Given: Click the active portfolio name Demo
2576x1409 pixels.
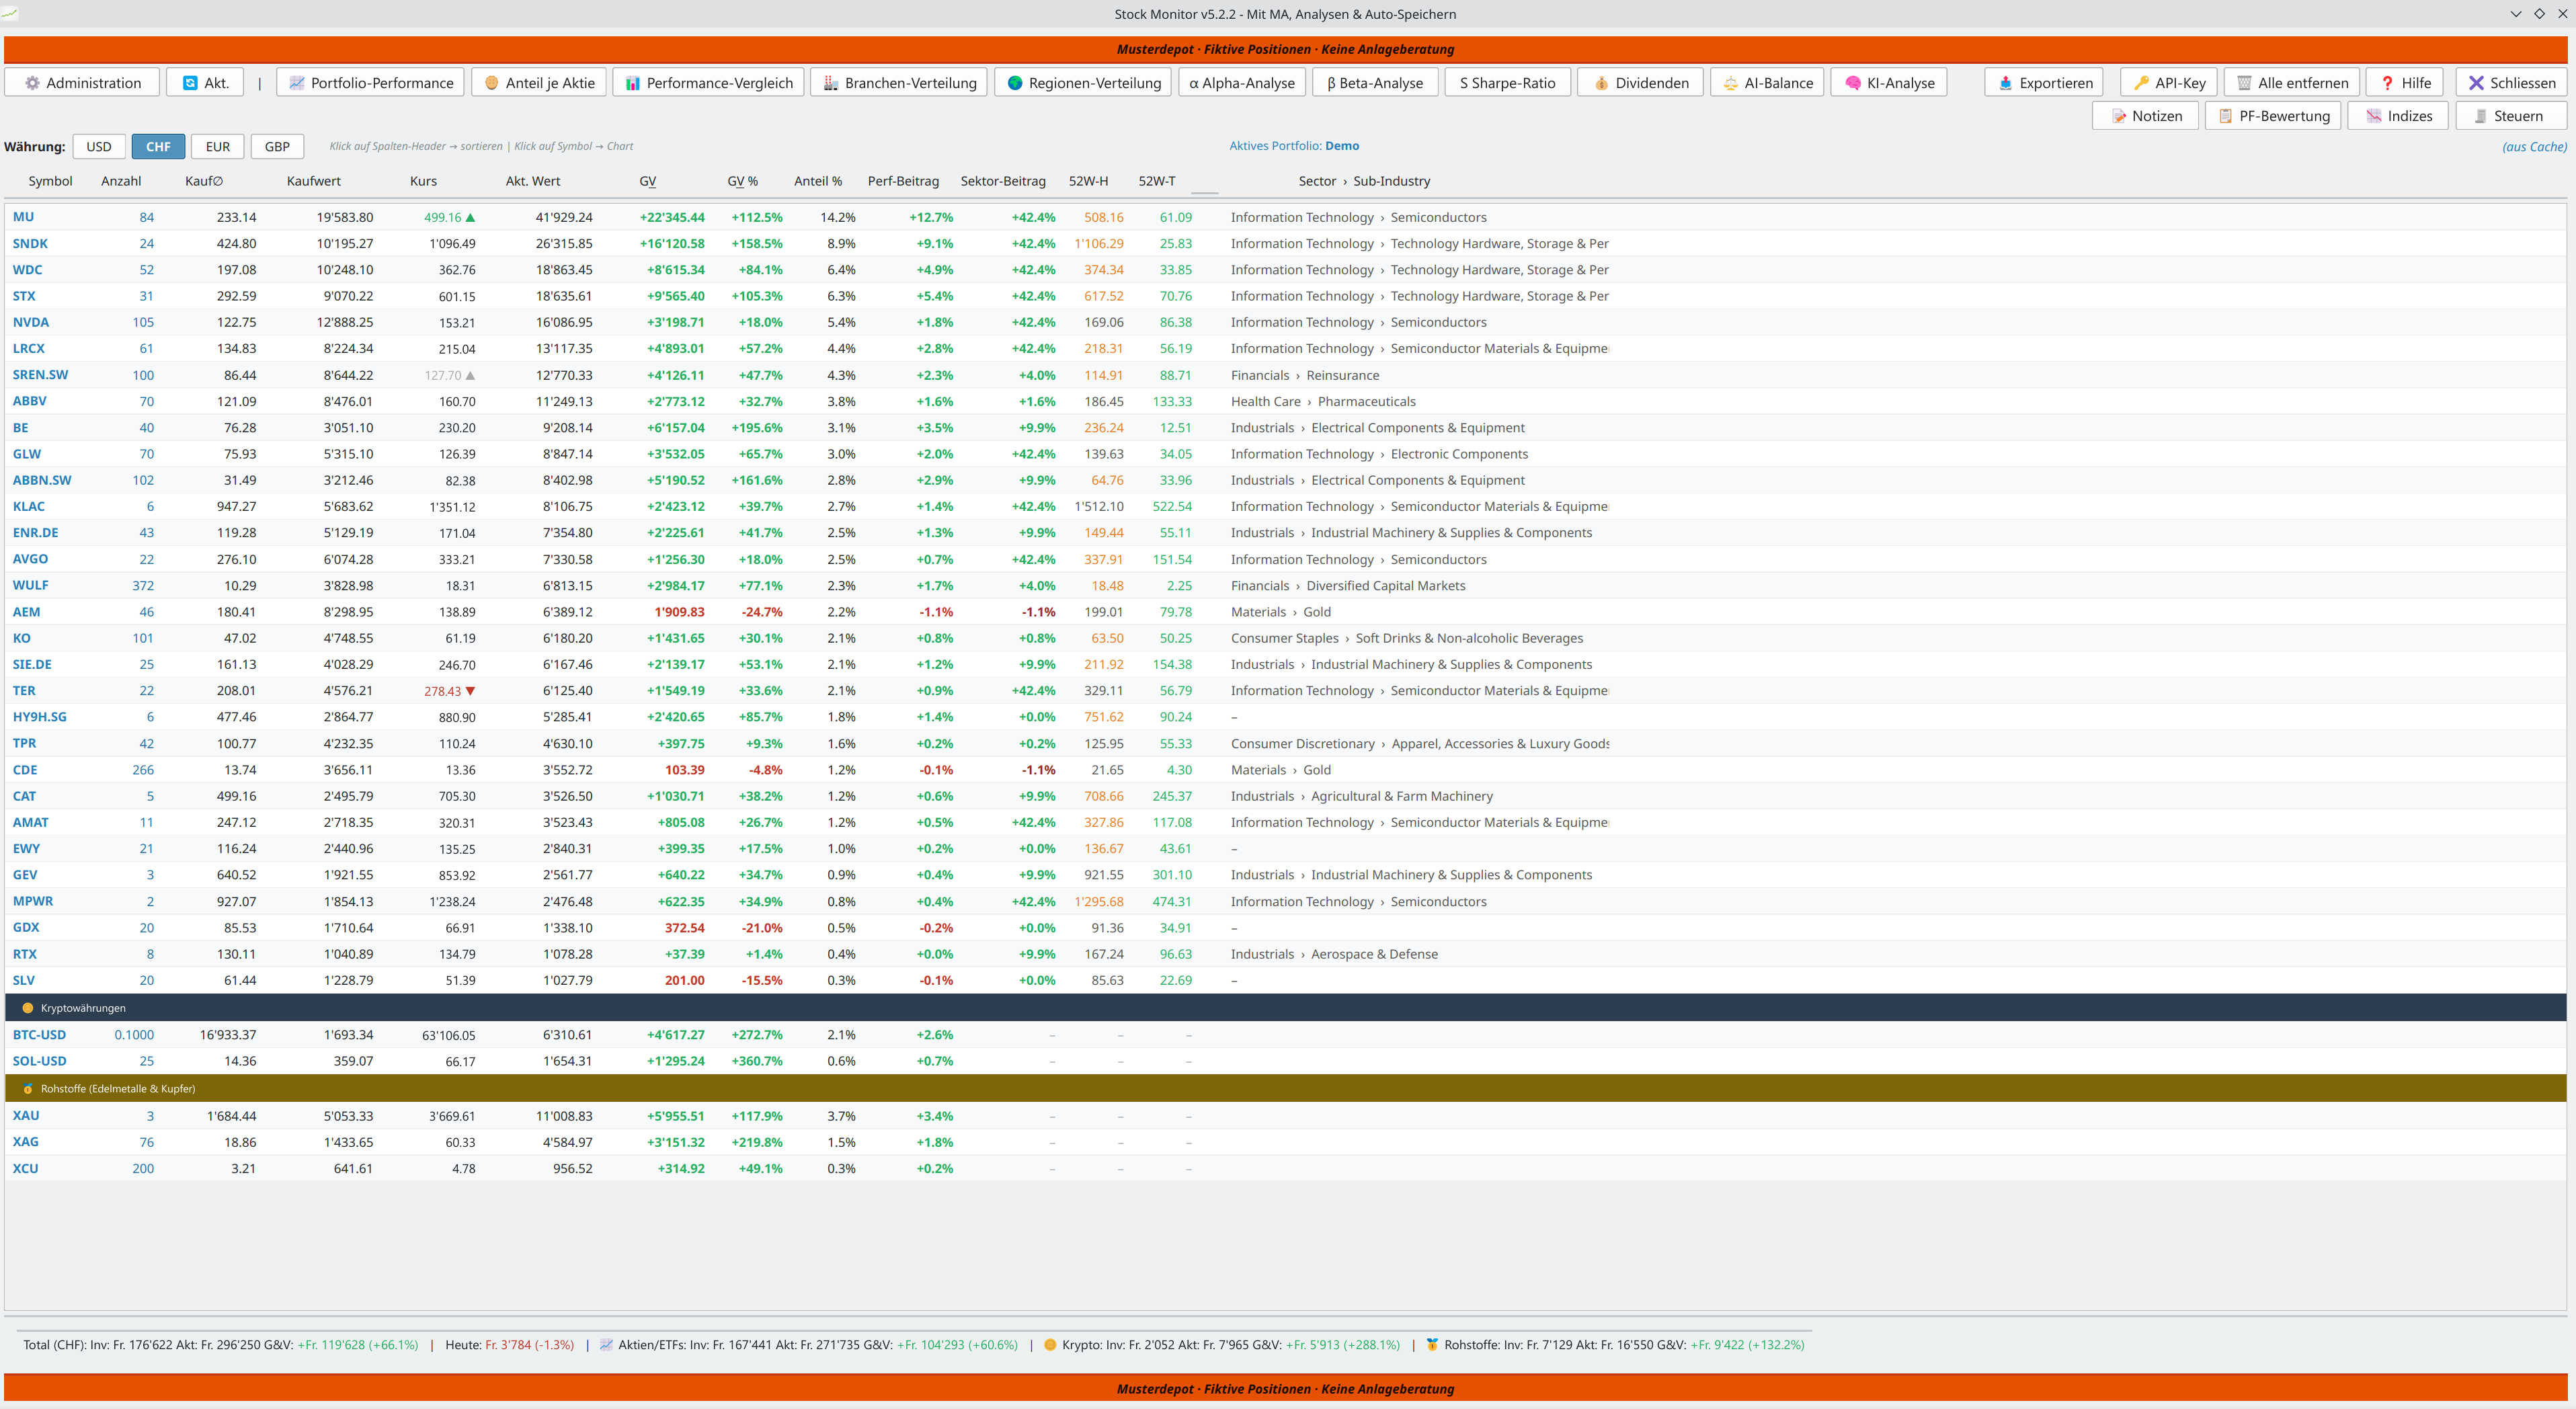Looking at the screenshot, I should tap(1342, 146).
